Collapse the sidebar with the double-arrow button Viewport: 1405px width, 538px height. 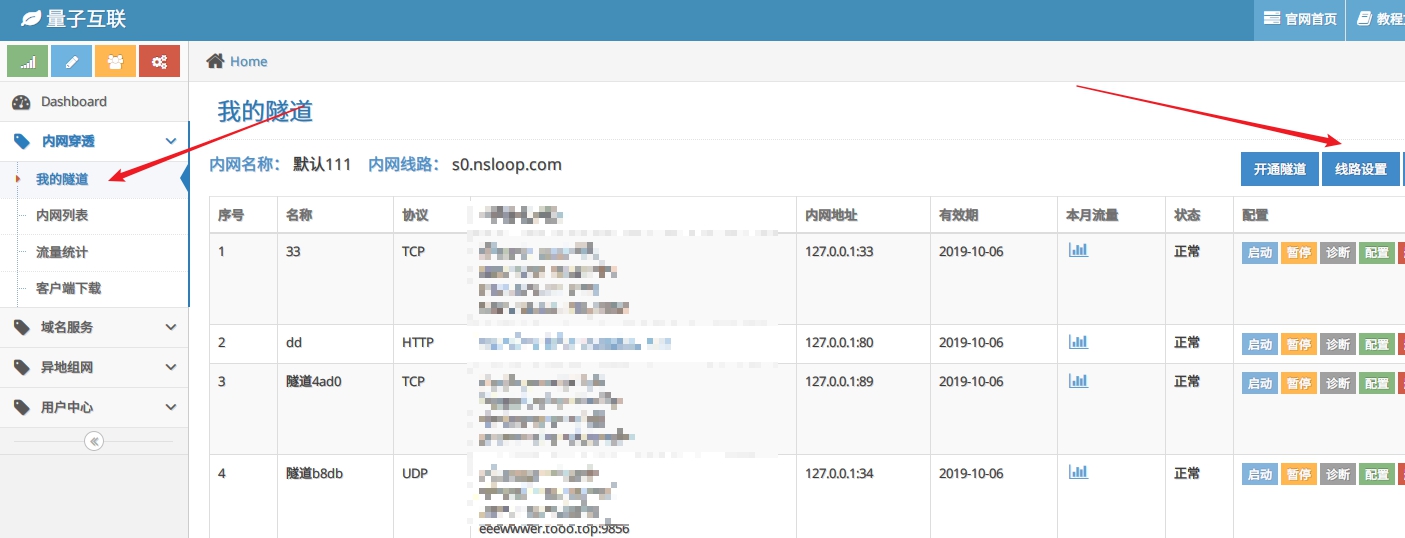(94, 441)
